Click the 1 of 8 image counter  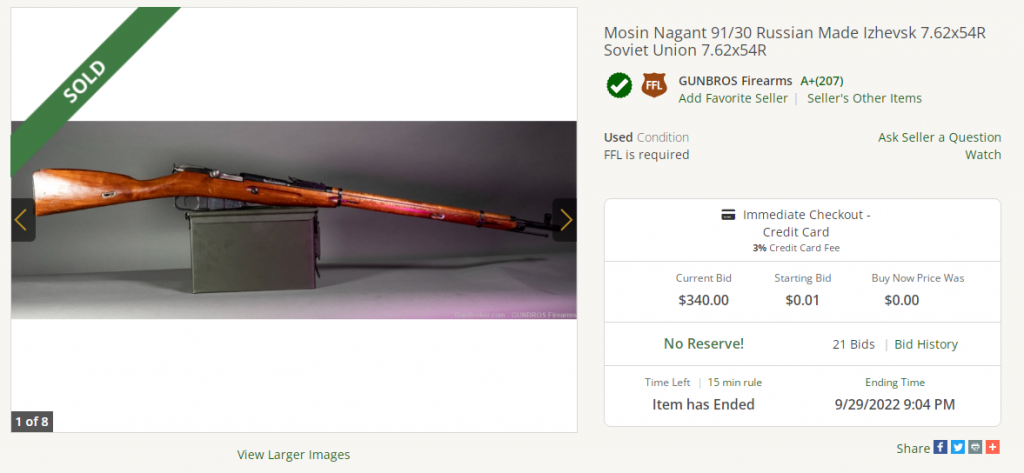pyautogui.click(x=32, y=422)
